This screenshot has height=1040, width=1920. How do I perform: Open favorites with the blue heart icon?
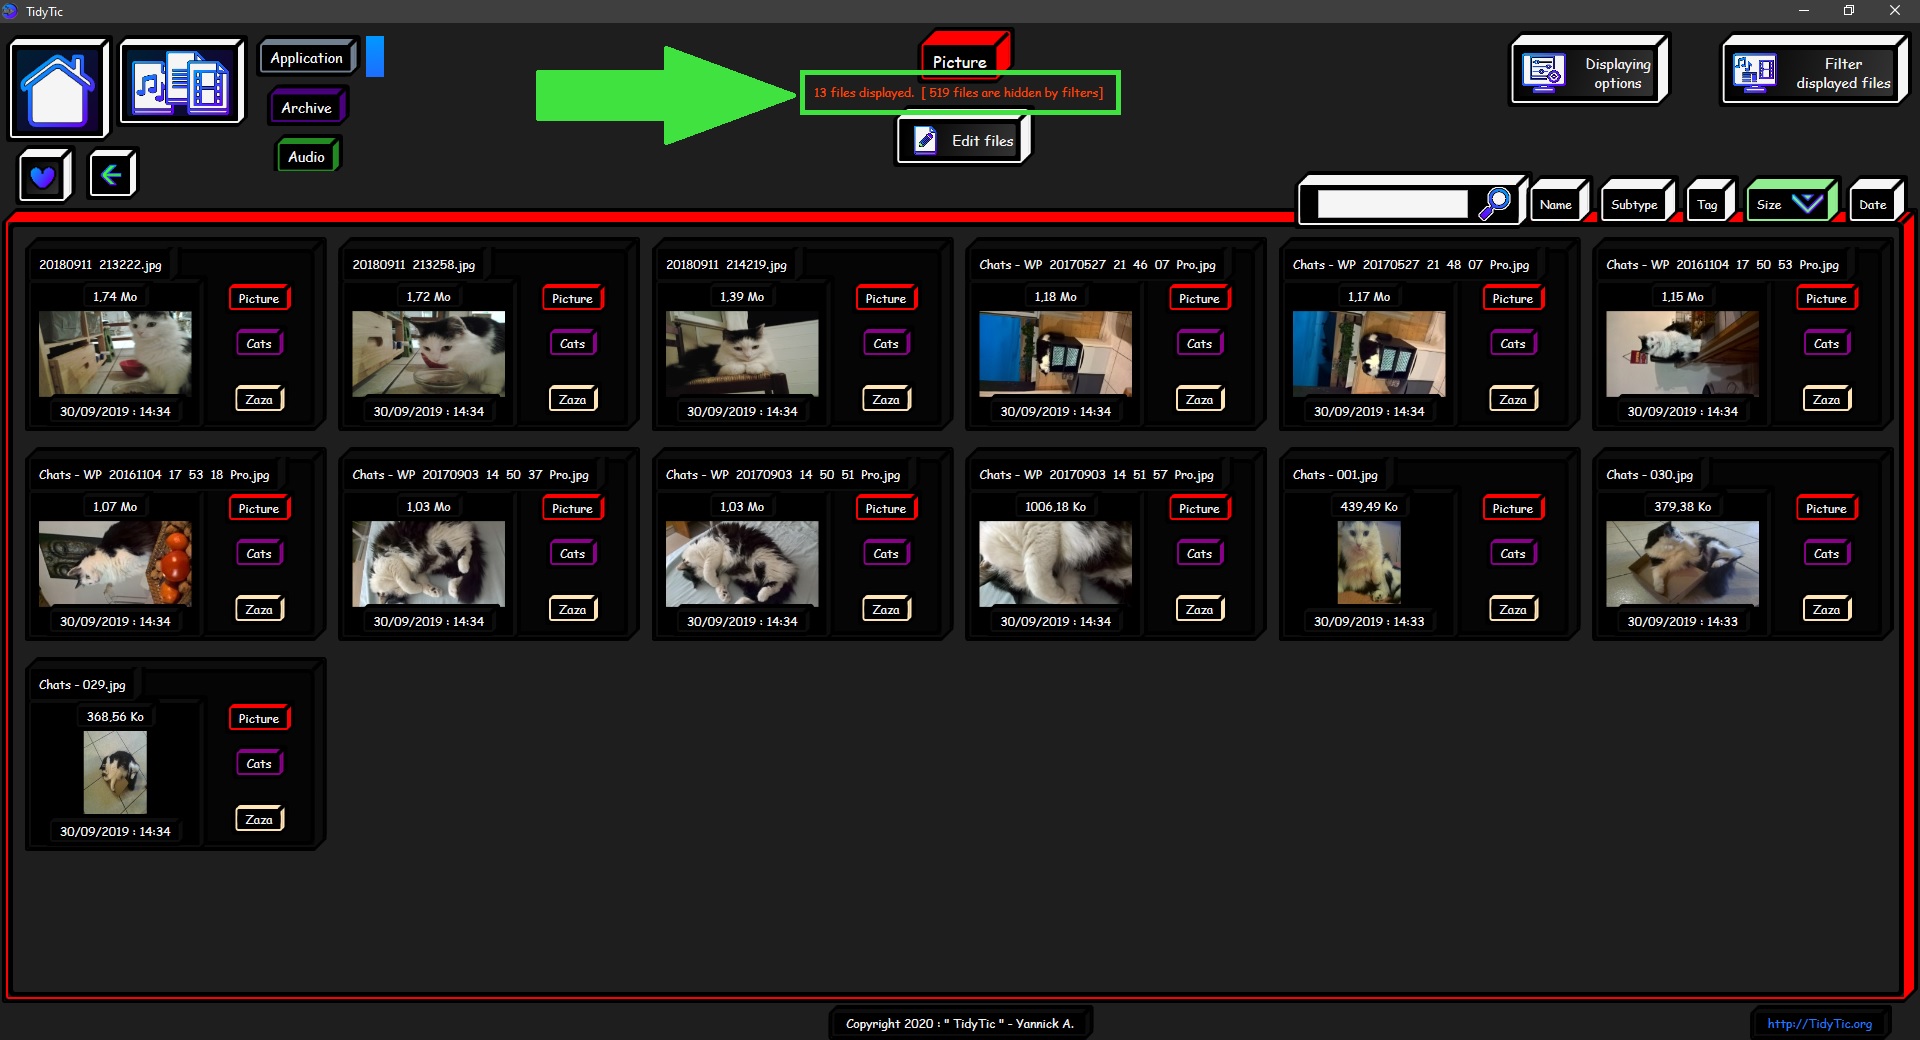coord(43,176)
